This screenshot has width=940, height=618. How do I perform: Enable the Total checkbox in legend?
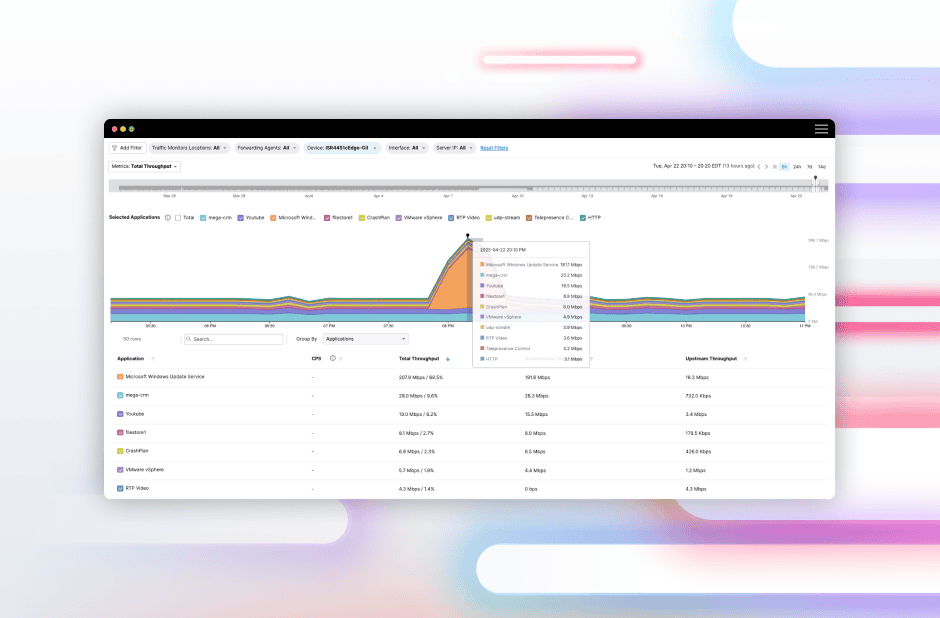point(178,217)
